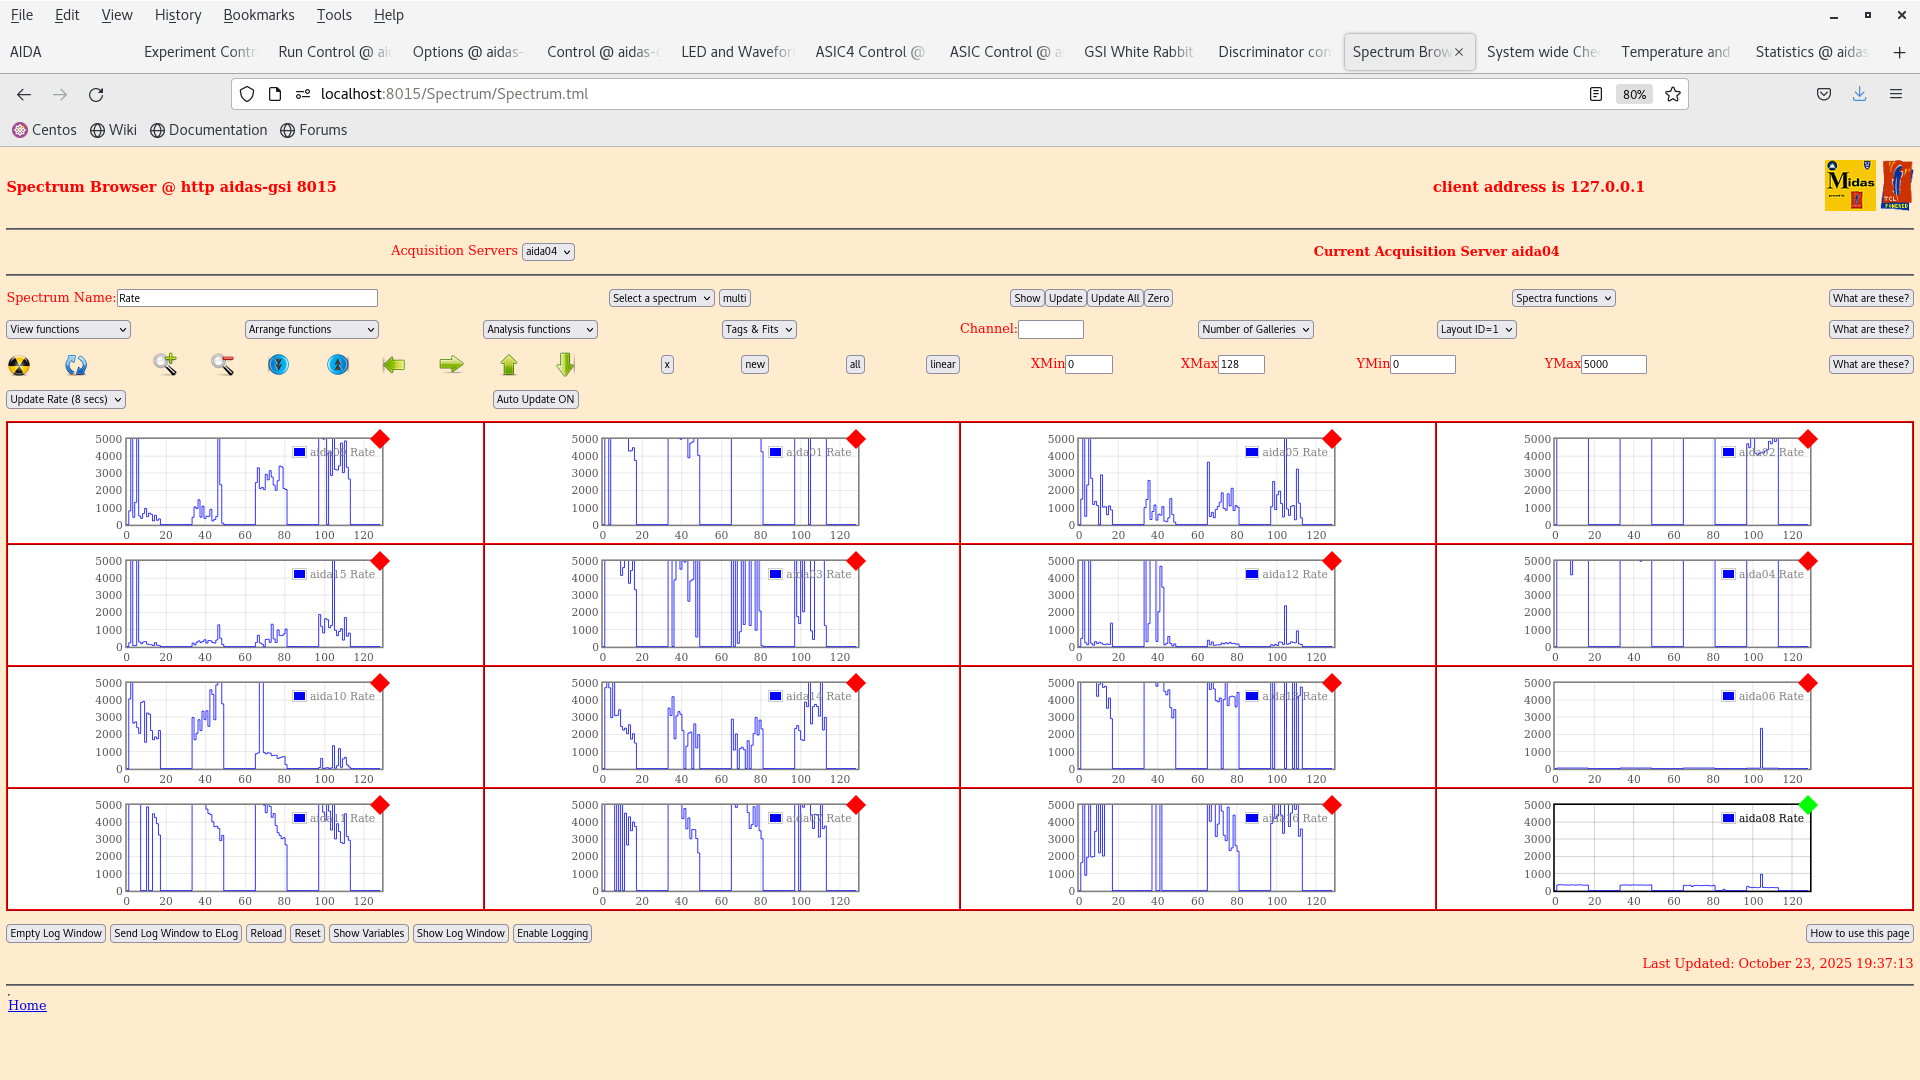
Task: Open the Select a spectrum dropdown
Action: (661, 298)
